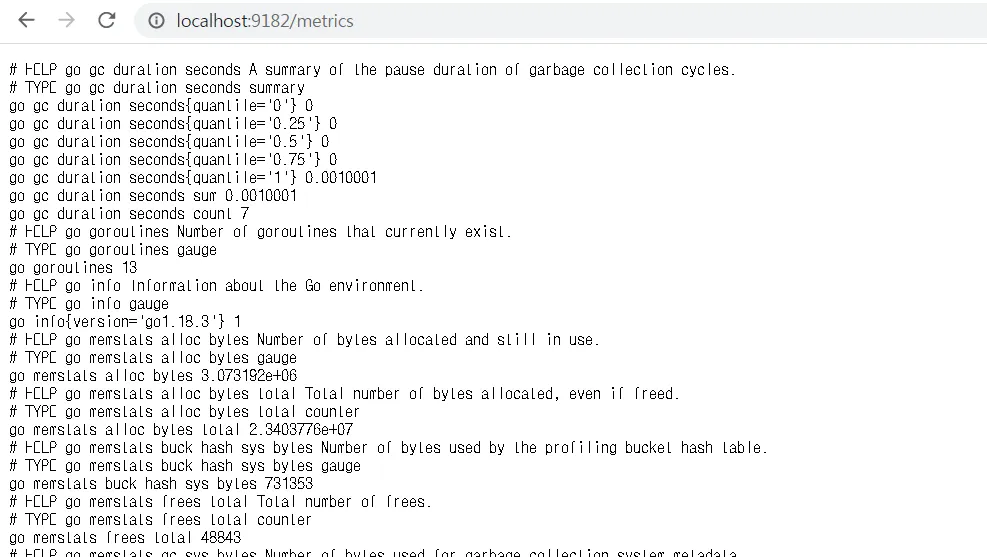Click the browser back arrow
The height and width of the screenshot is (557, 987).
pos(26,20)
